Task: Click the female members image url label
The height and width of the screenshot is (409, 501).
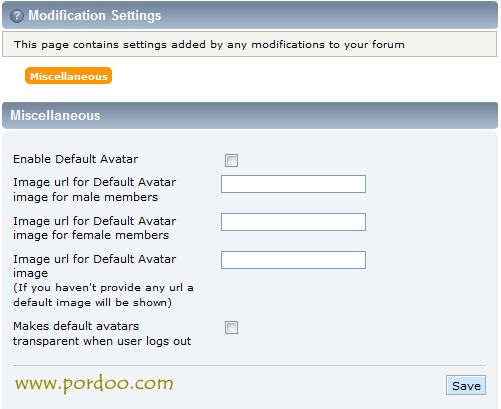Action: 95,228
